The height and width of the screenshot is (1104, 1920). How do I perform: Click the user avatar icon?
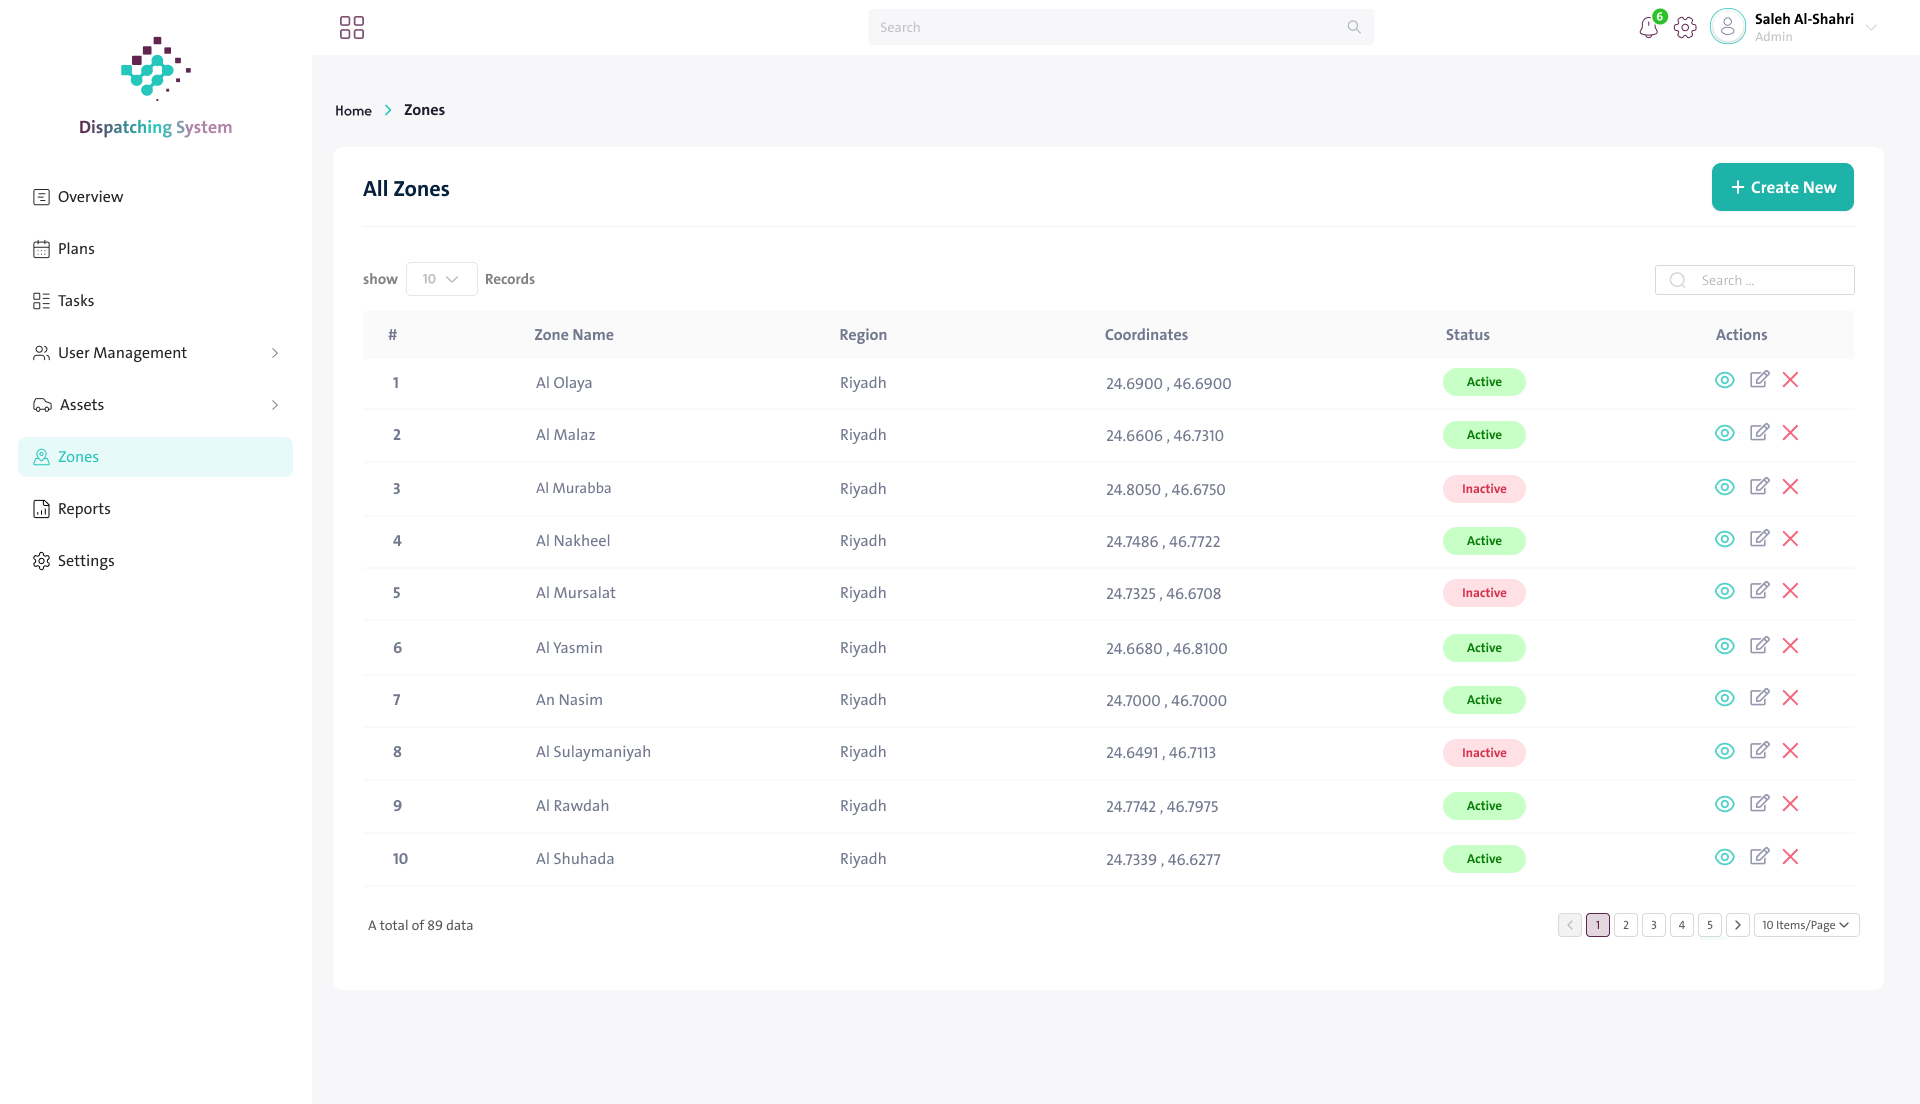tap(1727, 27)
